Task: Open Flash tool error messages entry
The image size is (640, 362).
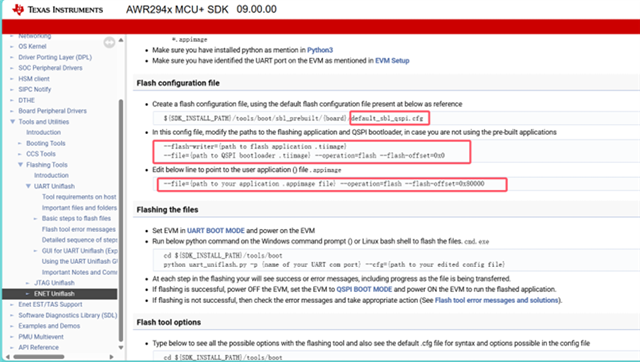Action: [79, 229]
